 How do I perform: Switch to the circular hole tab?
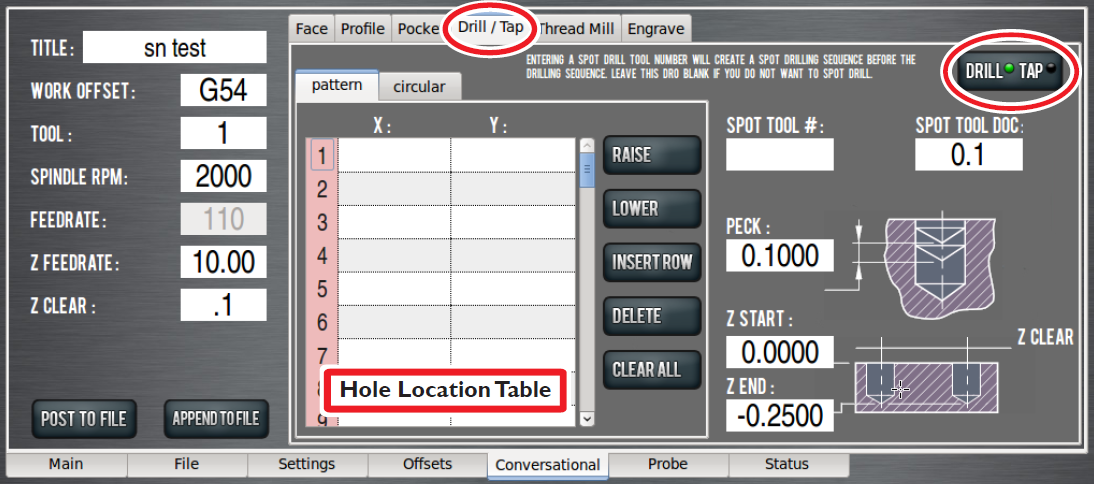pos(419,86)
